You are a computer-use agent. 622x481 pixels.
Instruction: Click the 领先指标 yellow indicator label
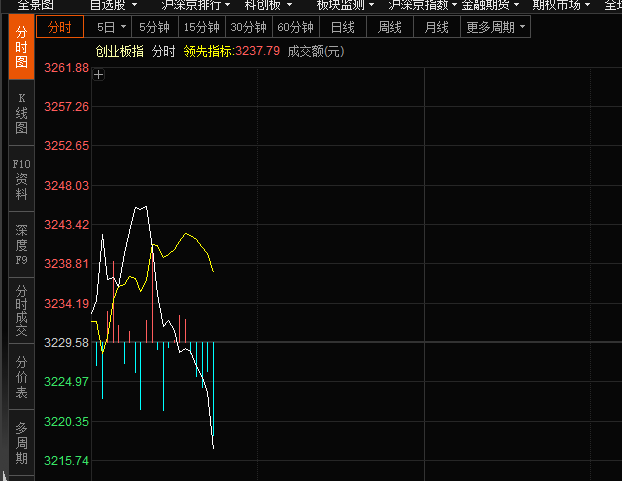tap(207, 51)
